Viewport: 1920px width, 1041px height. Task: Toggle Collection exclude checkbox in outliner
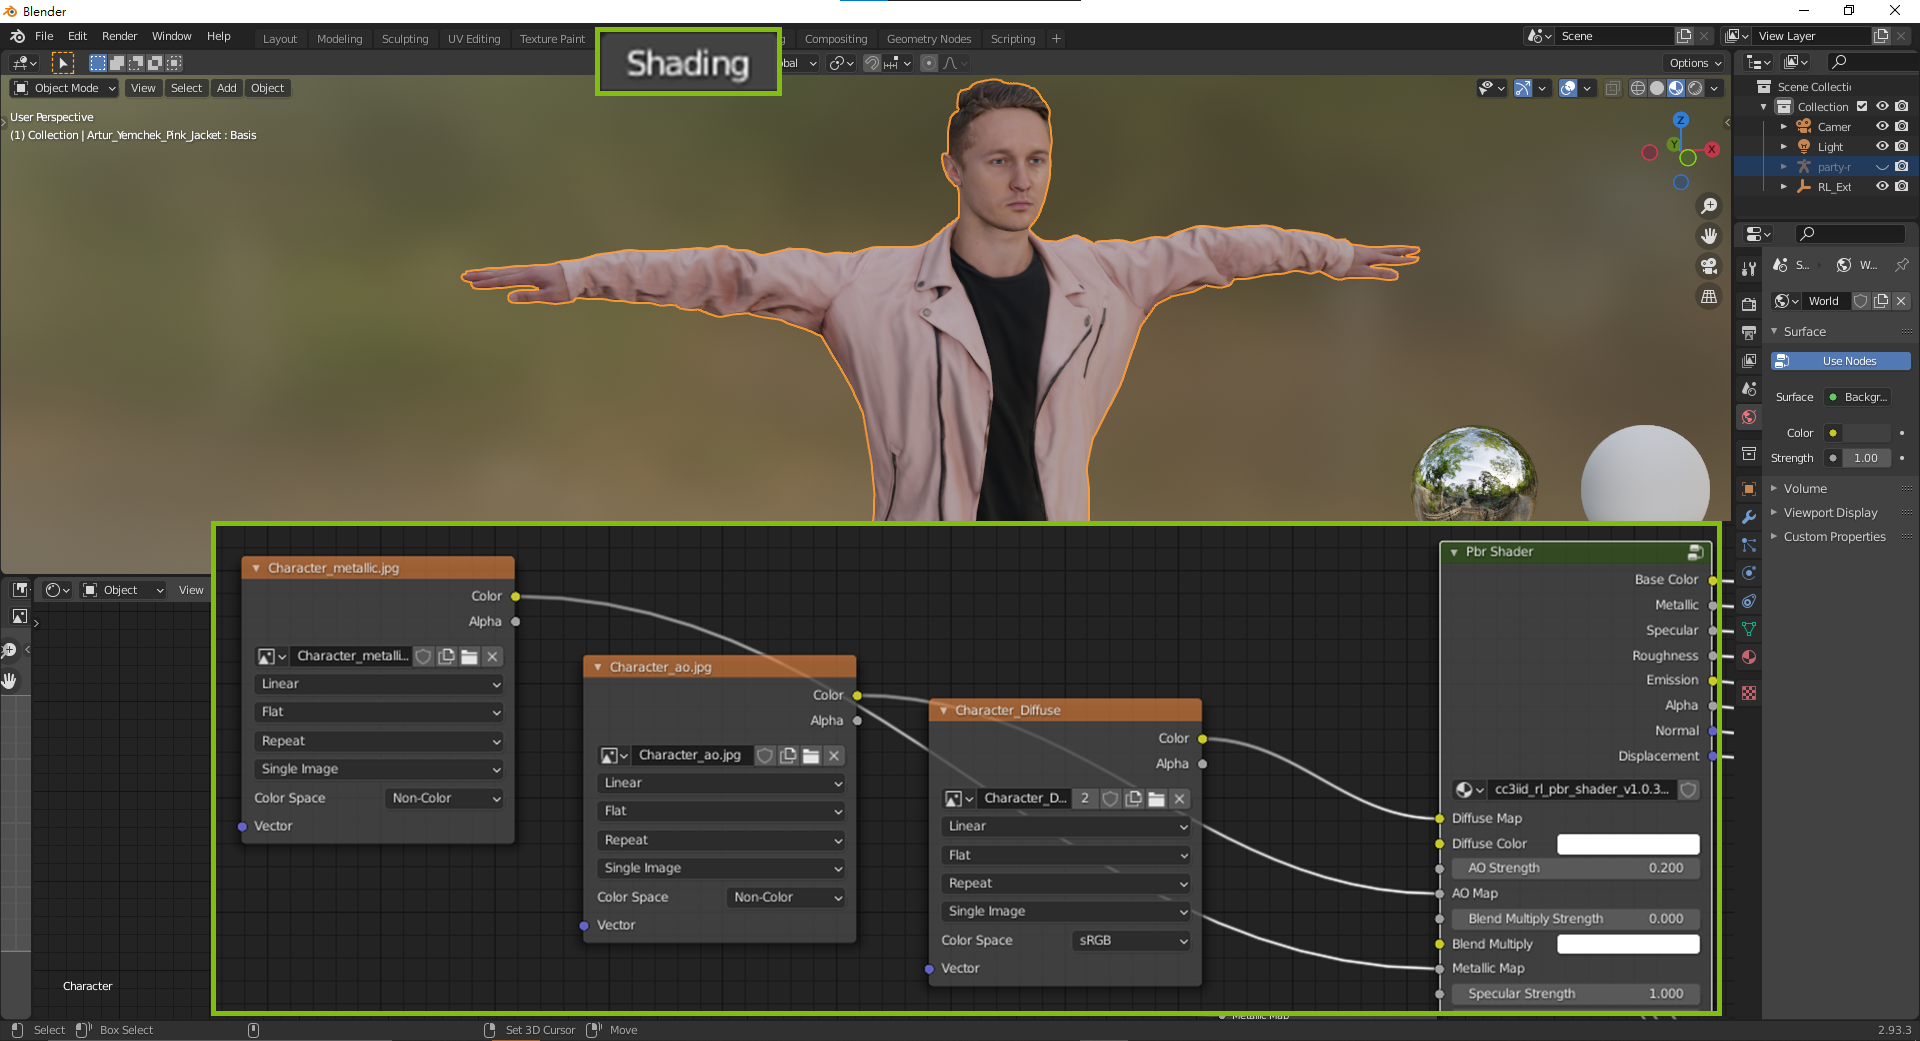pyautogui.click(x=1862, y=107)
